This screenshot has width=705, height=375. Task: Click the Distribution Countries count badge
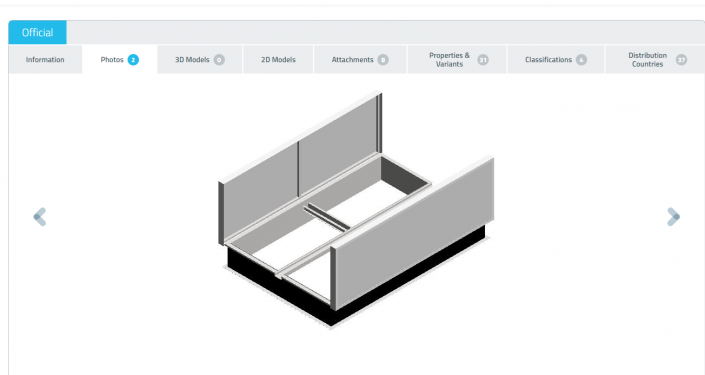pyautogui.click(x=682, y=60)
